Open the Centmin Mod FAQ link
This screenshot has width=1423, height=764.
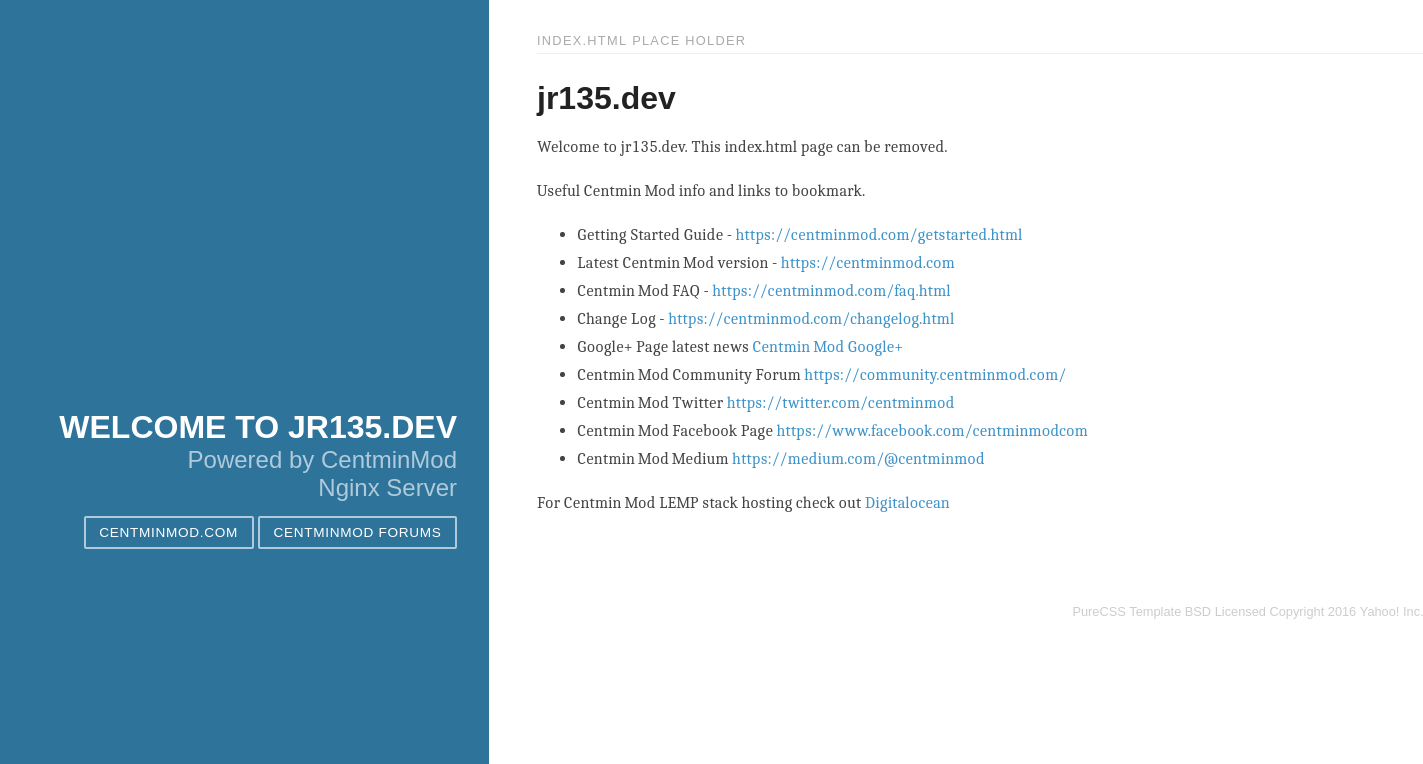831,291
